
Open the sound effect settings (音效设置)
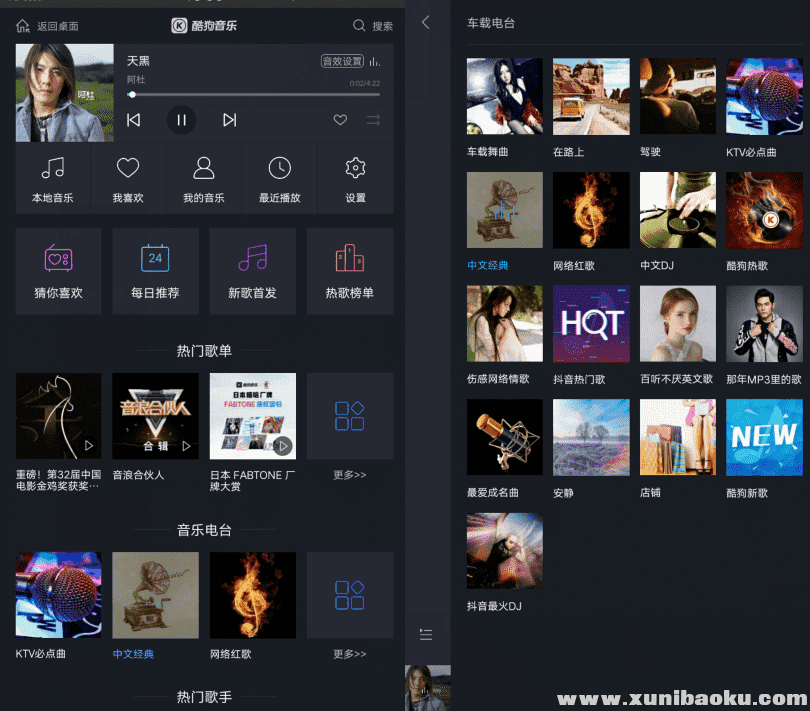[342, 61]
